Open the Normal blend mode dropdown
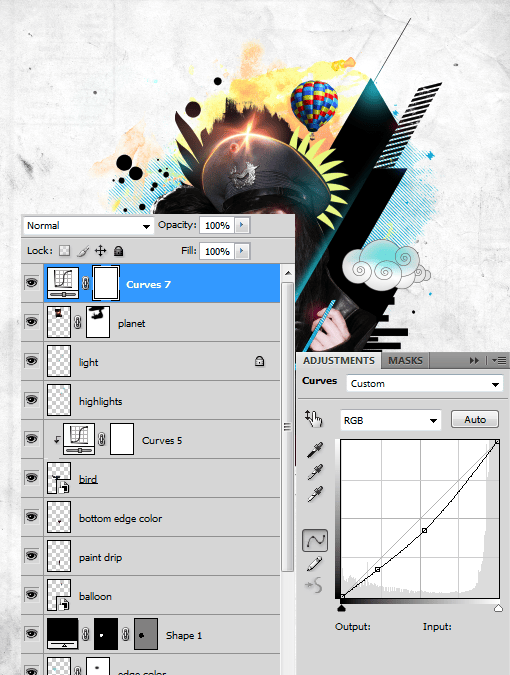The width and height of the screenshot is (510, 675). 88,226
